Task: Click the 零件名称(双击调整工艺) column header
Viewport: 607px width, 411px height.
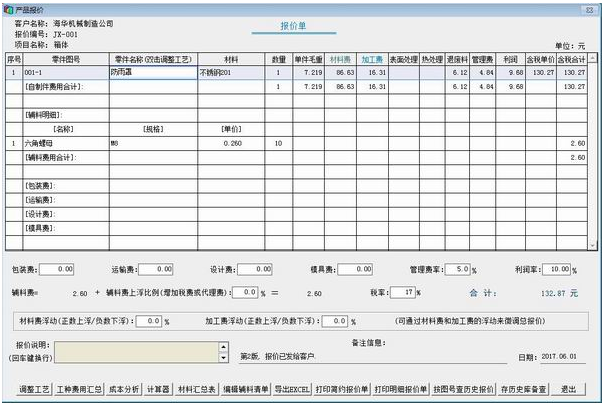Action: click(154, 59)
